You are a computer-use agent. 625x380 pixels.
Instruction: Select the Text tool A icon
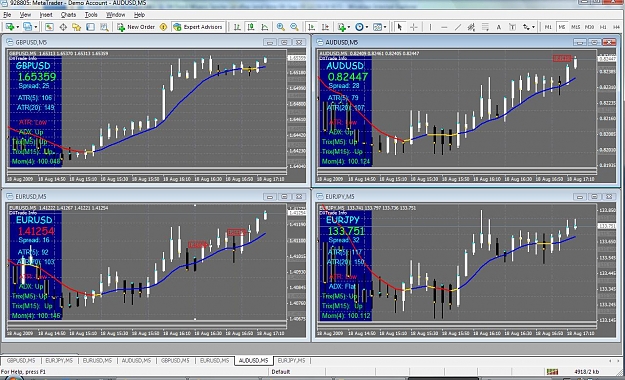(x=499, y=27)
